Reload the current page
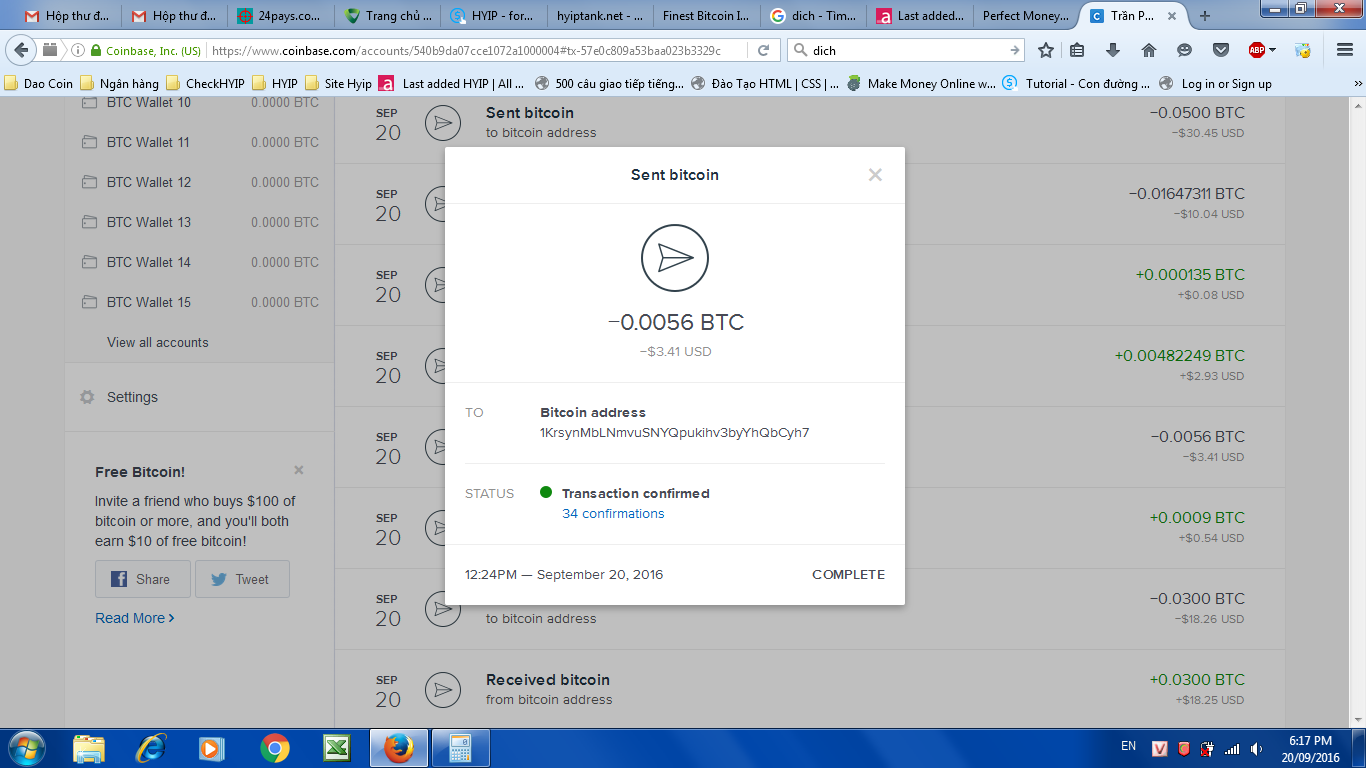This screenshot has height=768, width=1366. [764, 50]
